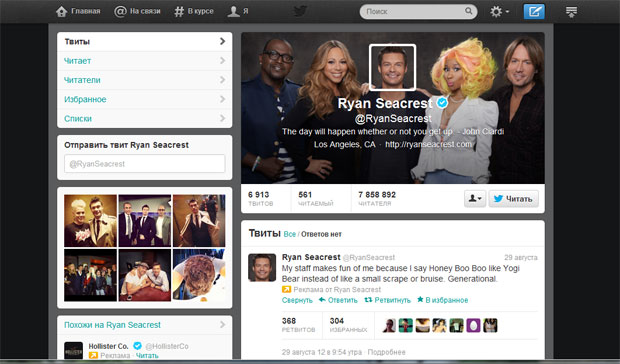Viewport: 620px width, 364px height.
Task: Open the user actions dropdown beside Читать
Action: pos(475,198)
